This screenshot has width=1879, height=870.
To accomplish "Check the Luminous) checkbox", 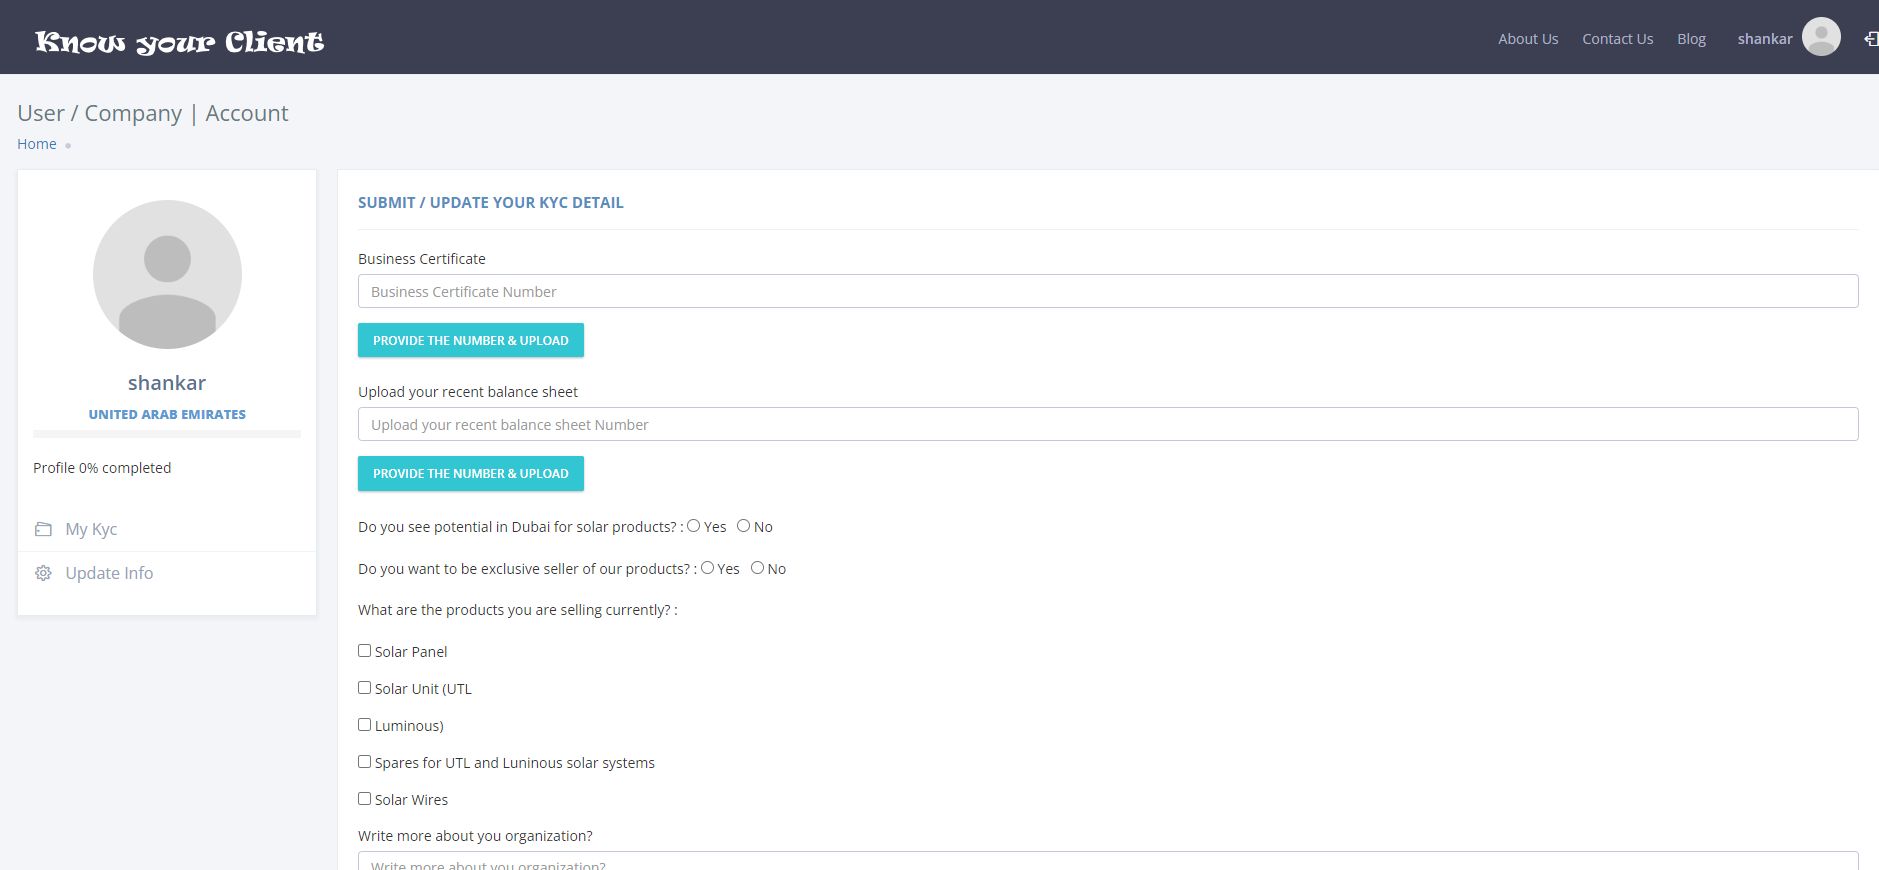I will [x=365, y=725].
